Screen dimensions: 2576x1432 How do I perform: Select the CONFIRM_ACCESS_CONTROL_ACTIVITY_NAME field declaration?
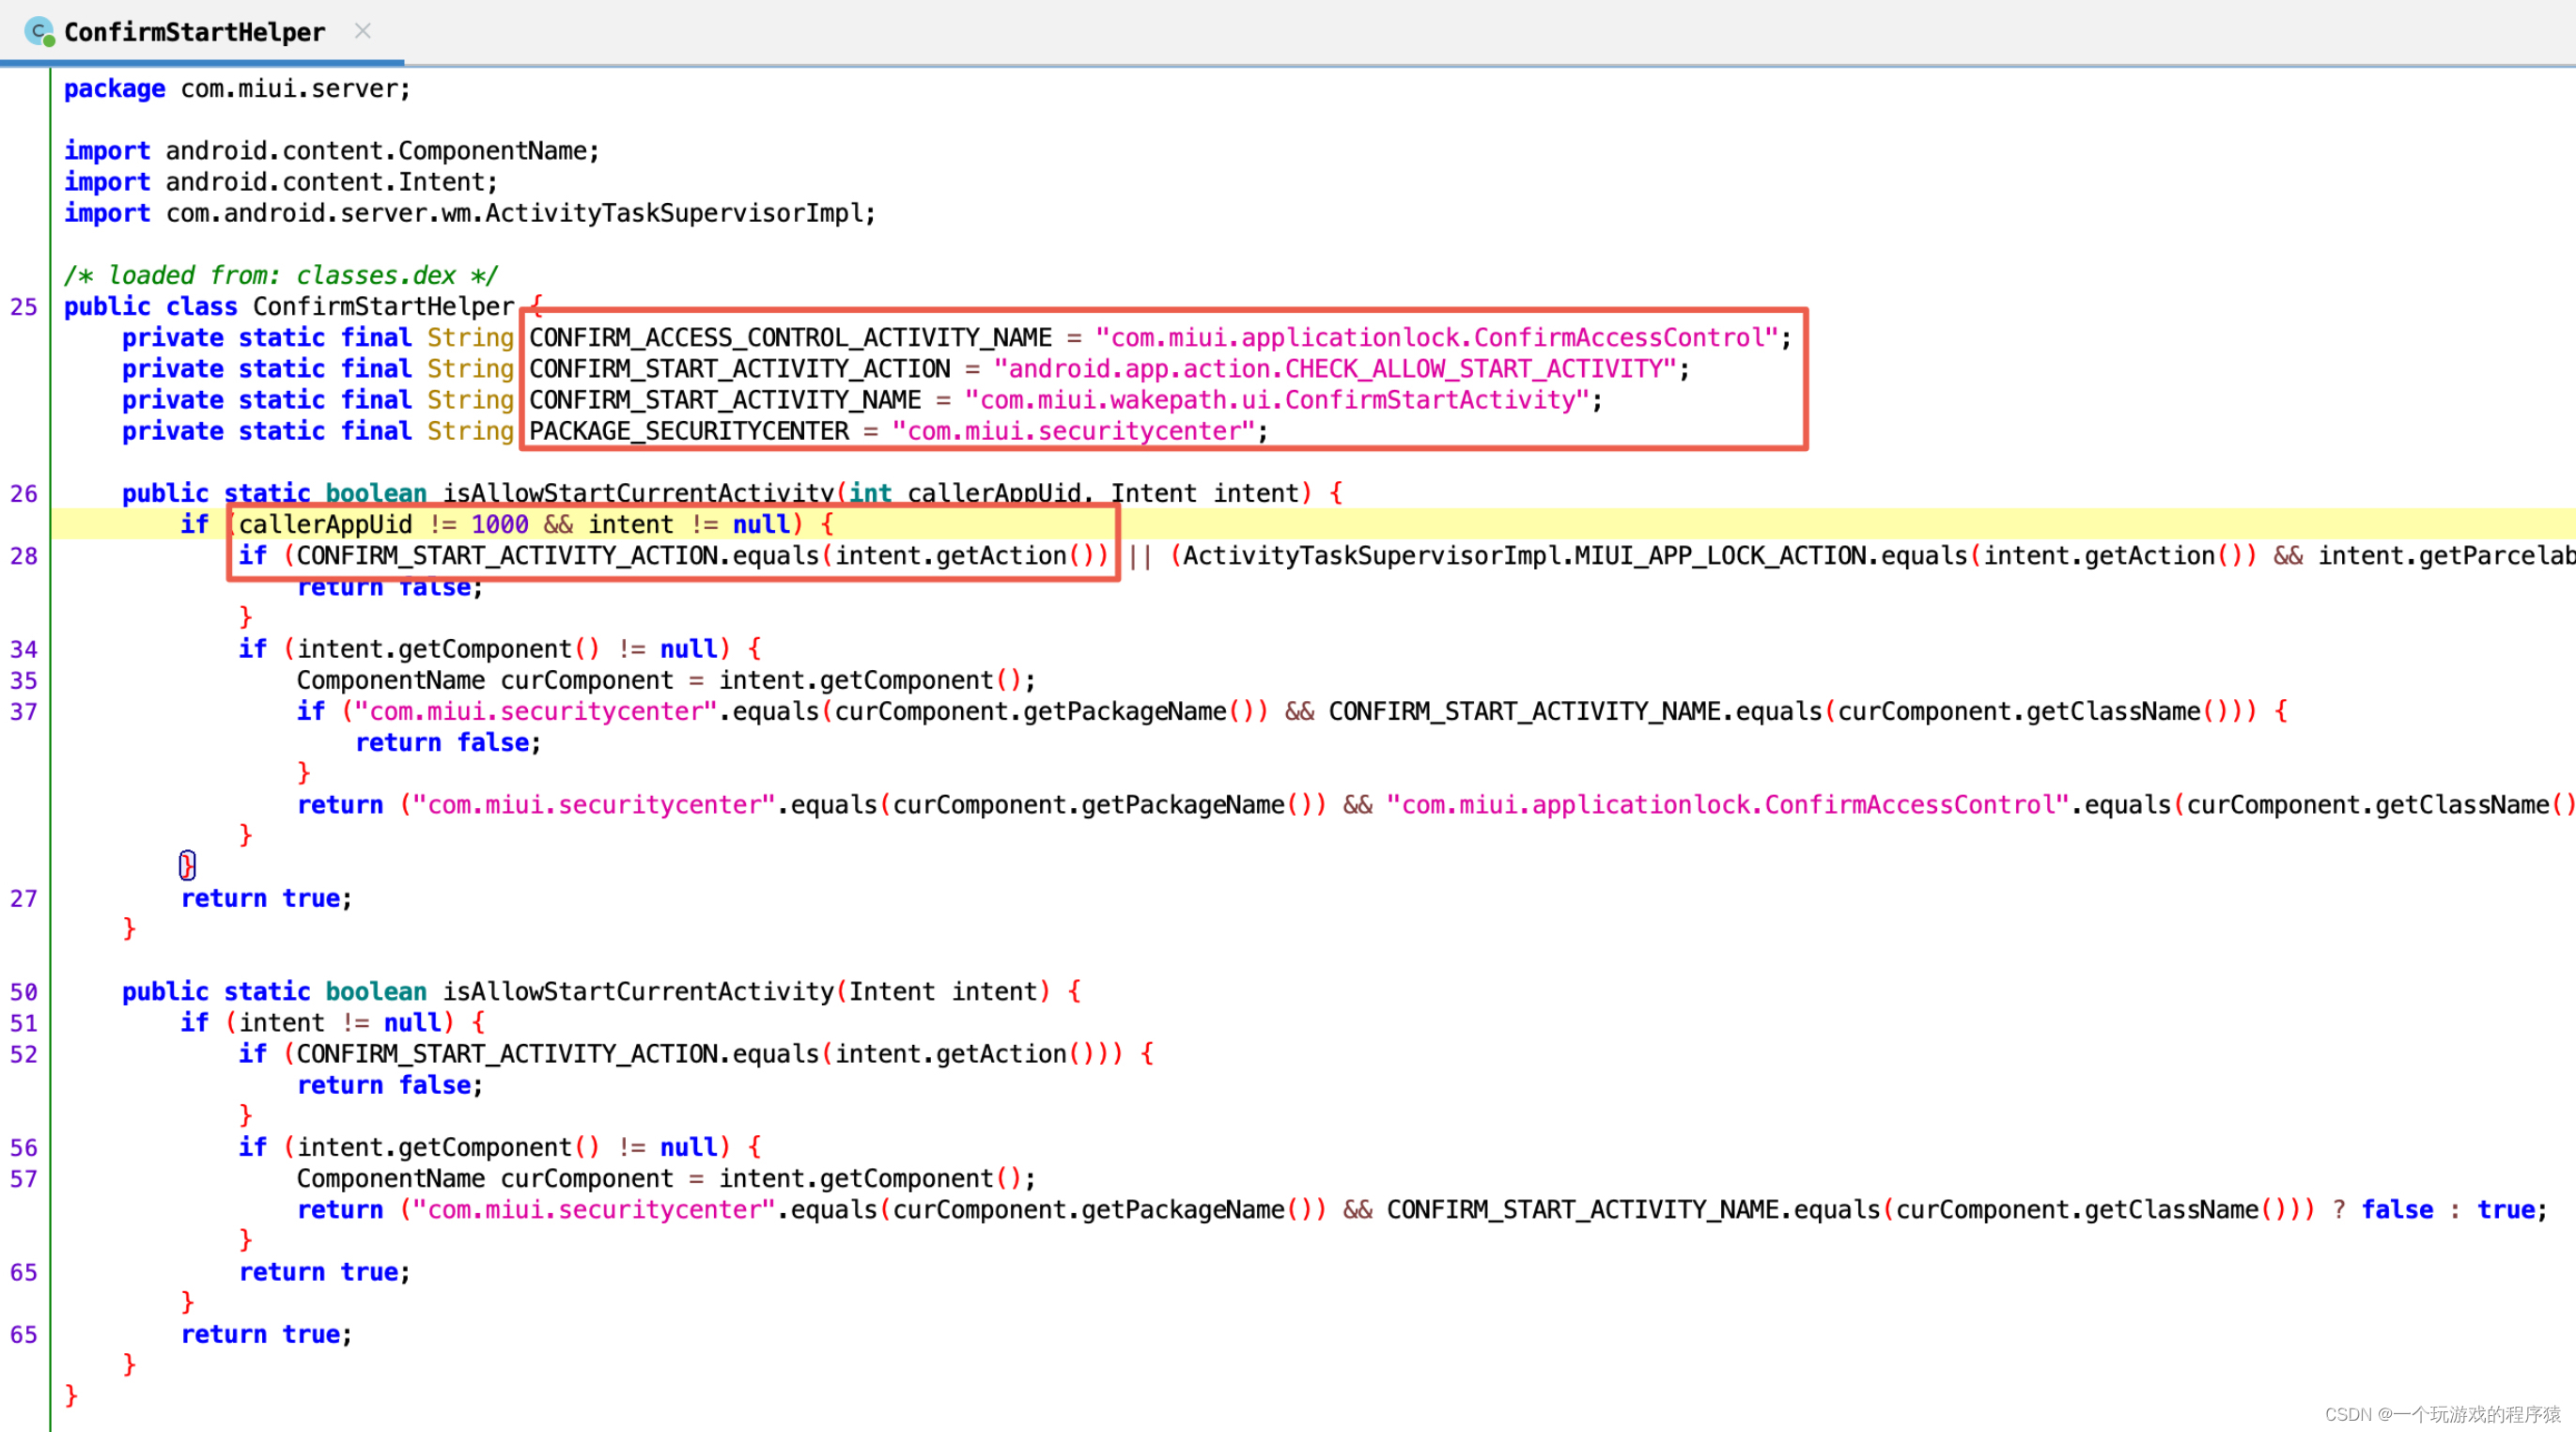790,338
